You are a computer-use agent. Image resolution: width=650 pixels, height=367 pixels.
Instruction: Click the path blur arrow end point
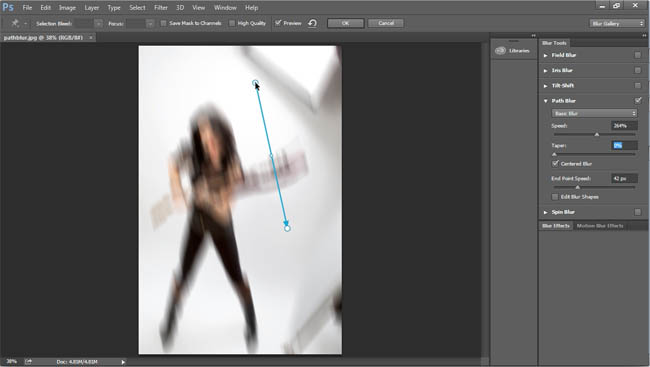click(x=287, y=228)
